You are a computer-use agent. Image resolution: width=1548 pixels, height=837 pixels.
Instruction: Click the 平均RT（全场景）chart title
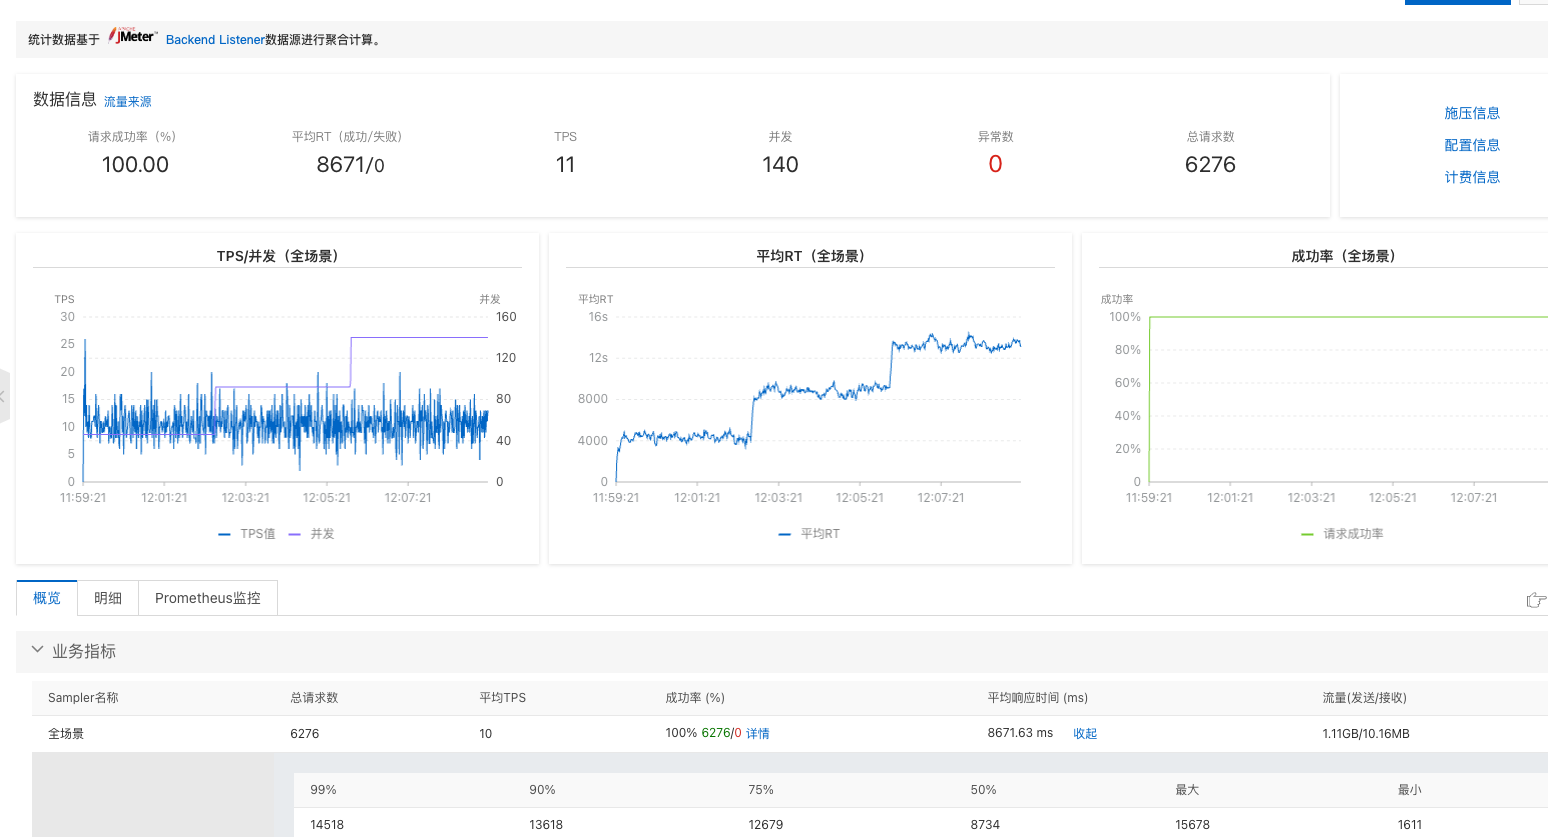(810, 256)
